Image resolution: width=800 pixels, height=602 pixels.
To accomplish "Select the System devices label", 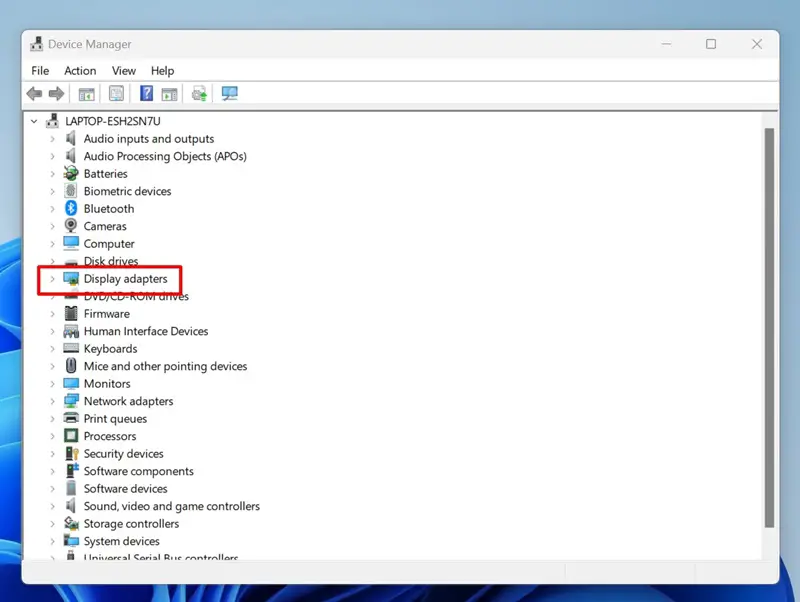I will tap(121, 541).
